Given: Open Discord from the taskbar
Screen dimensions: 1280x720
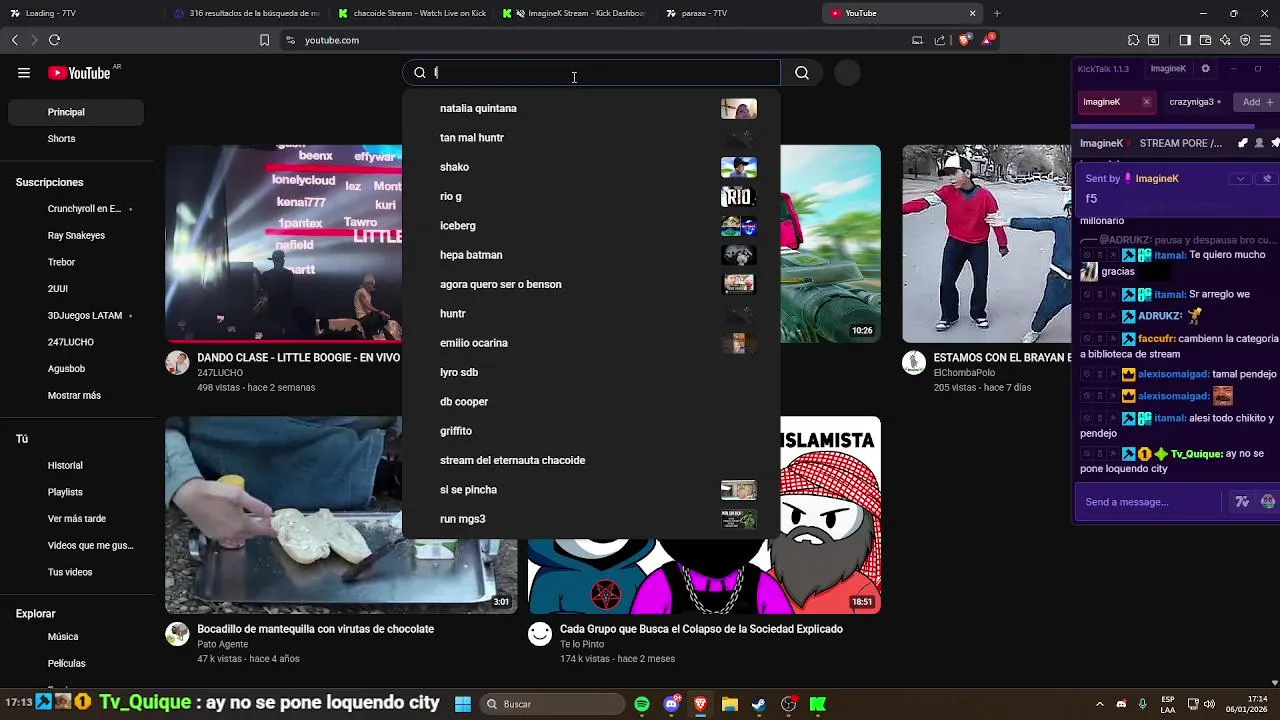Looking at the screenshot, I should 672,704.
